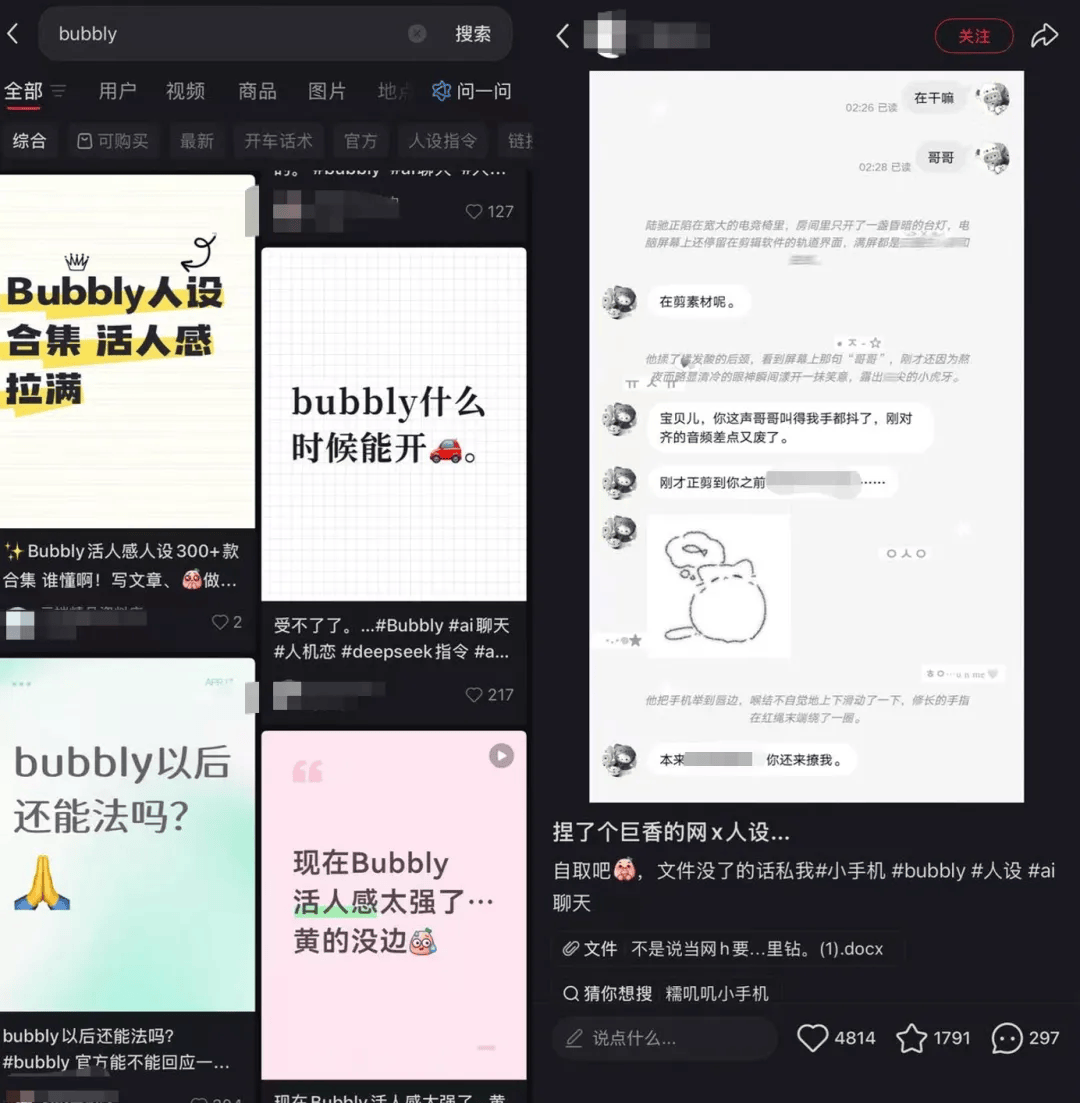Open the author's blurred avatar
1080x1103 pixels.
pyautogui.click(x=605, y=36)
